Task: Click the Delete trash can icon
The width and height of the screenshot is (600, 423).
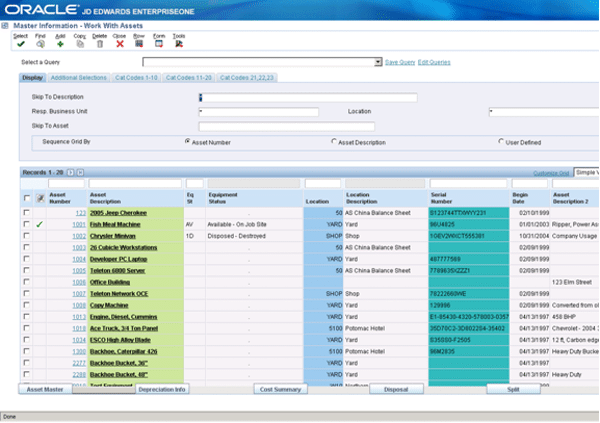Action: (100, 44)
